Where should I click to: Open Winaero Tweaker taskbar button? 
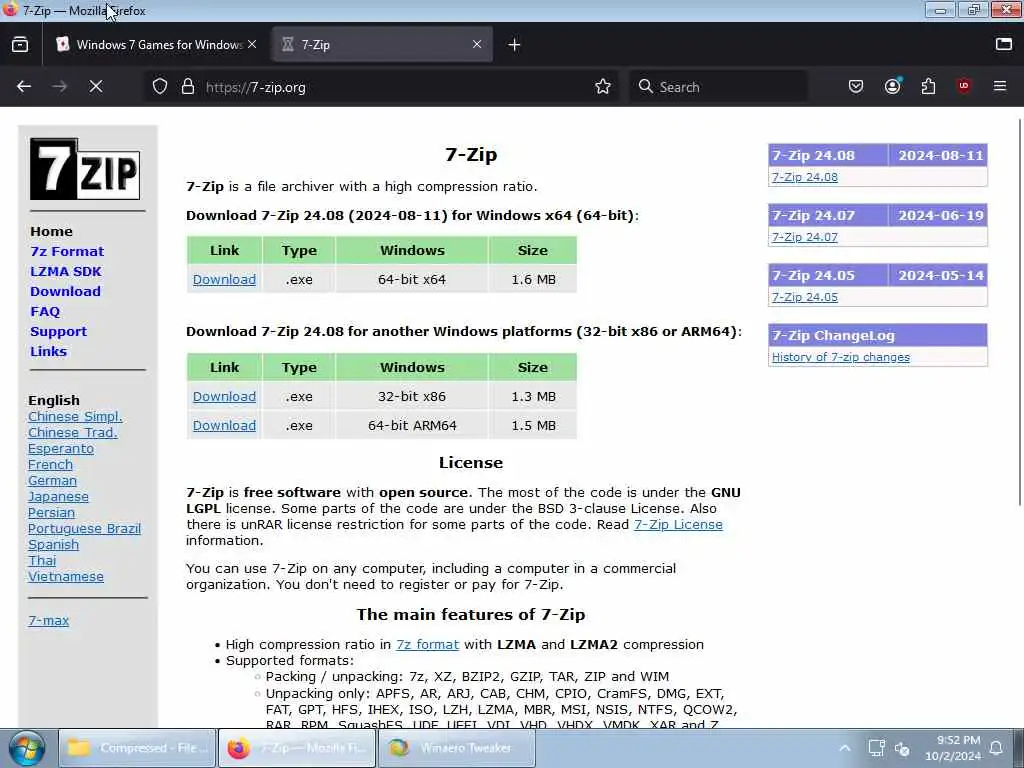pyautogui.click(x=457, y=748)
